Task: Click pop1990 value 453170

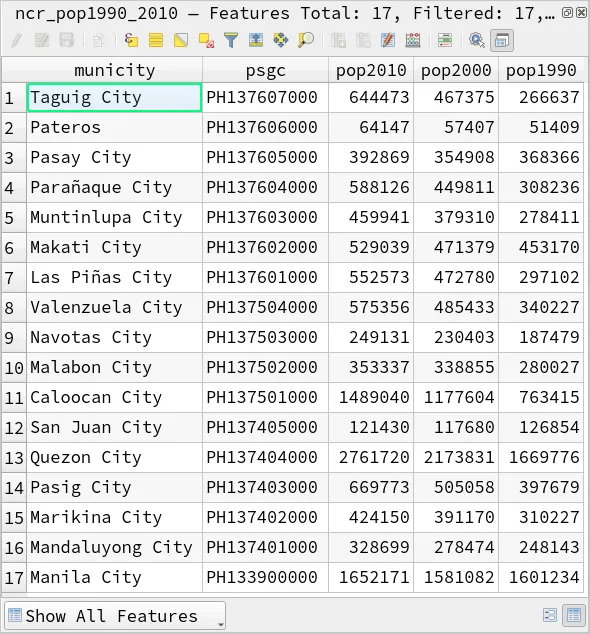Action: point(541,247)
